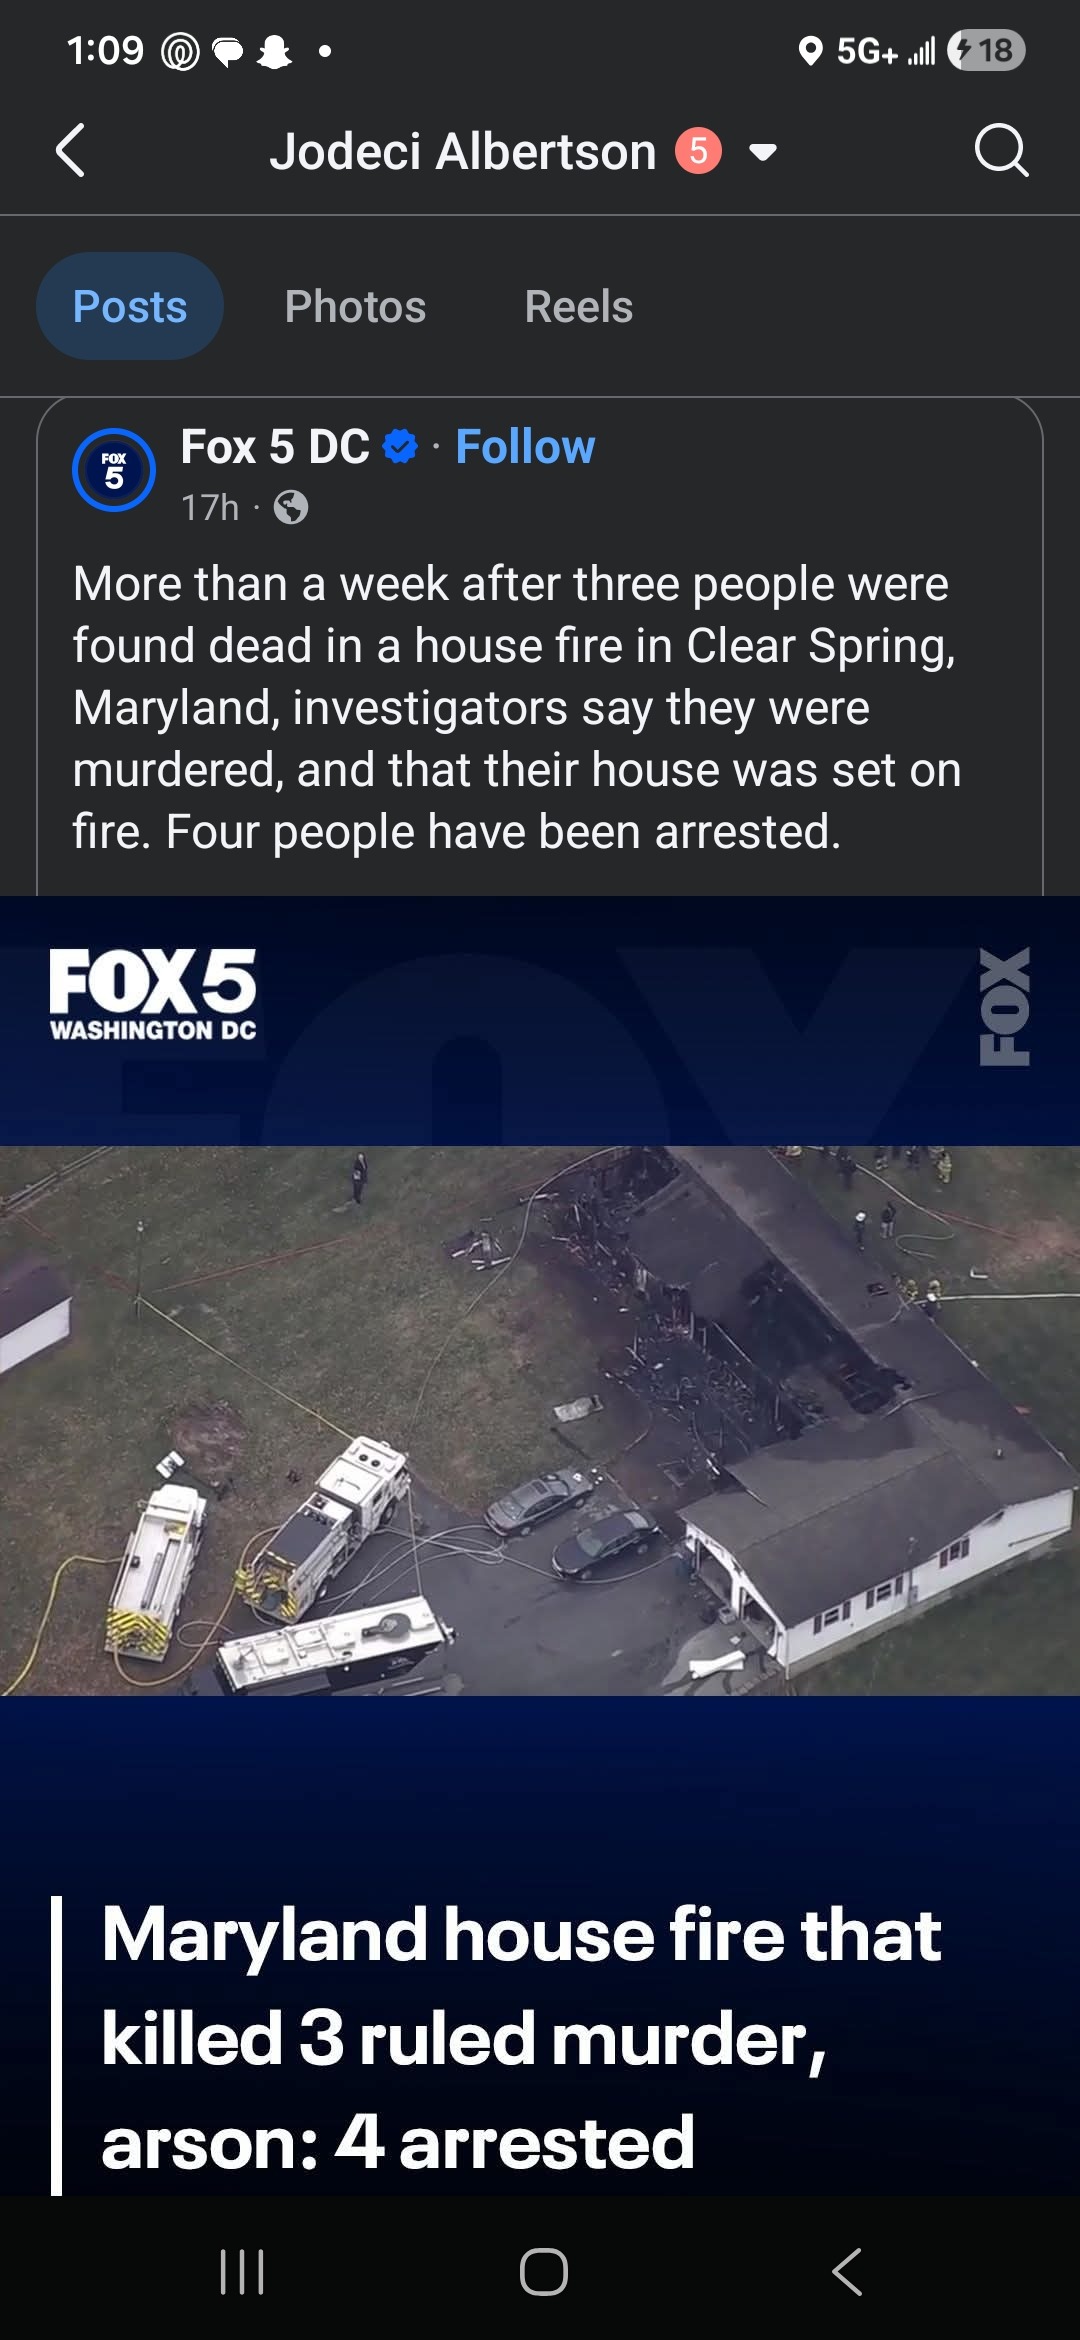Image resolution: width=1080 pixels, height=2340 pixels.
Task: Open the 17h post timestamp
Action: tap(210, 508)
